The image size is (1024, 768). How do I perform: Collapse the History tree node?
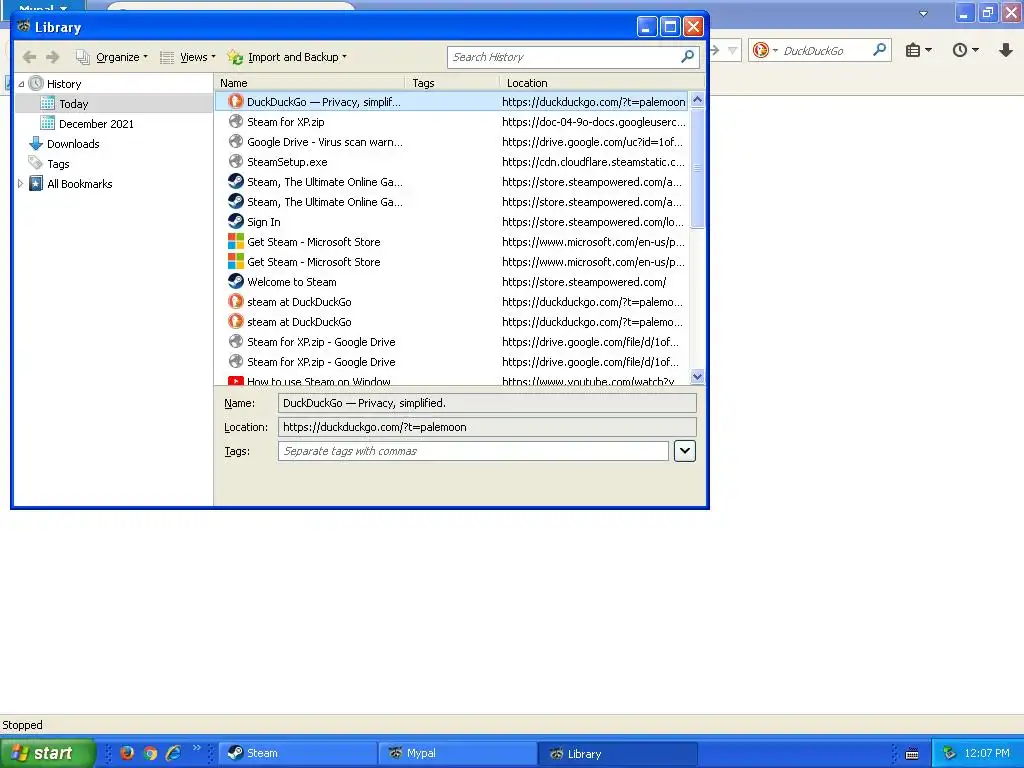[x=21, y=84]
